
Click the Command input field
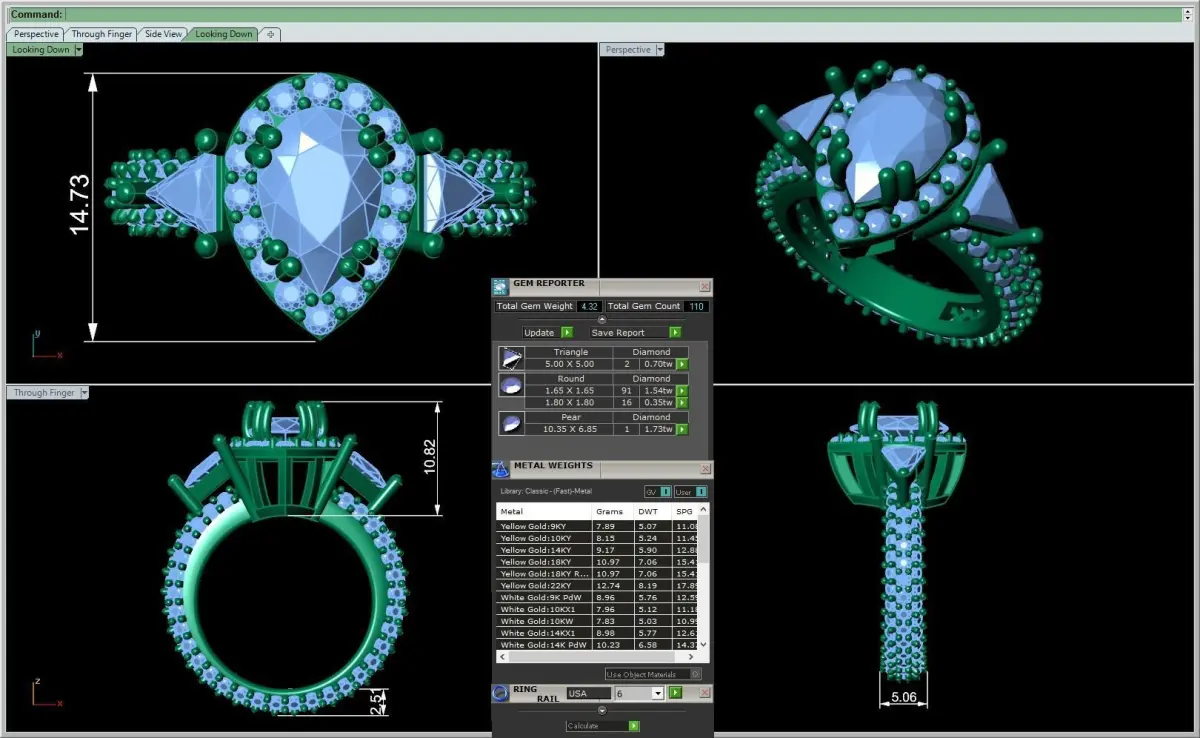tap(622, 15)
